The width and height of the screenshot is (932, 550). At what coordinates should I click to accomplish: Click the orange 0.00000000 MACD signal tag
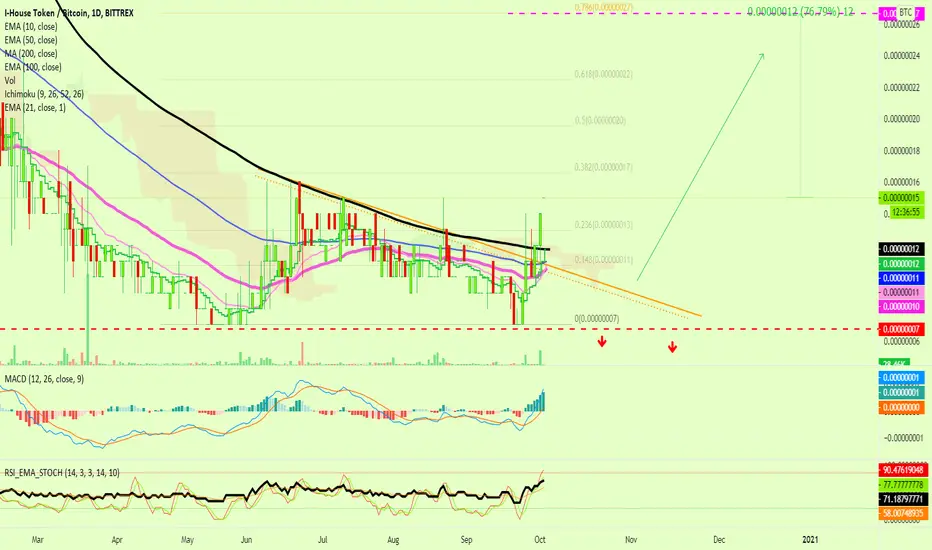click(x=901, y=407)
